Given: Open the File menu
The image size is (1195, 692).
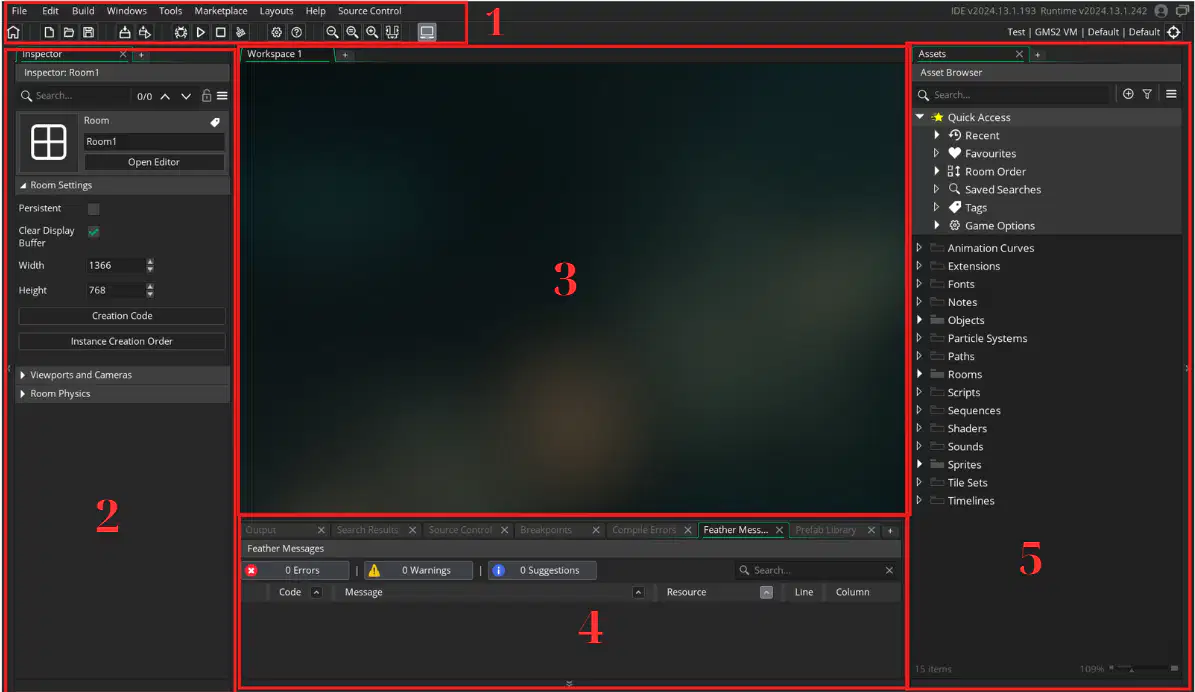Looking at the screenshot, I should [x=19, y=11].
